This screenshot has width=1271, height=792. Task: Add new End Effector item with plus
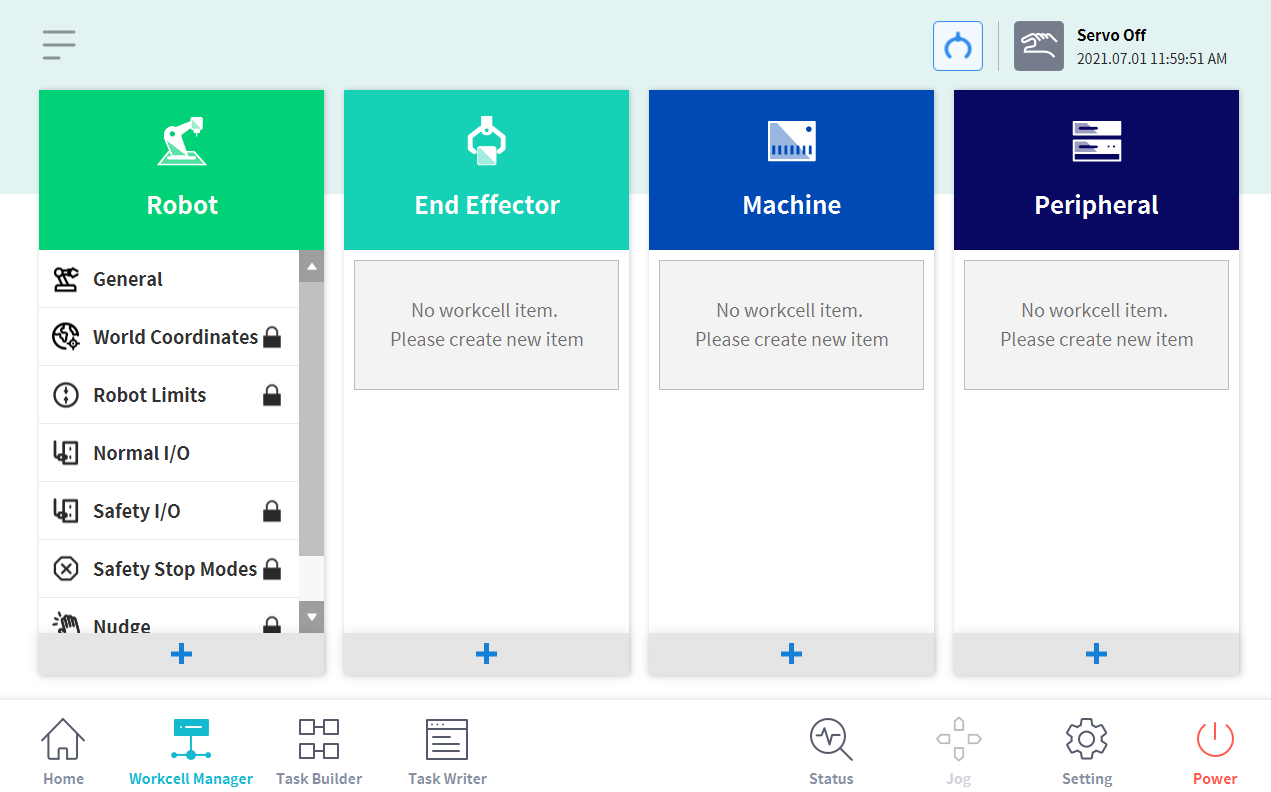486,654
